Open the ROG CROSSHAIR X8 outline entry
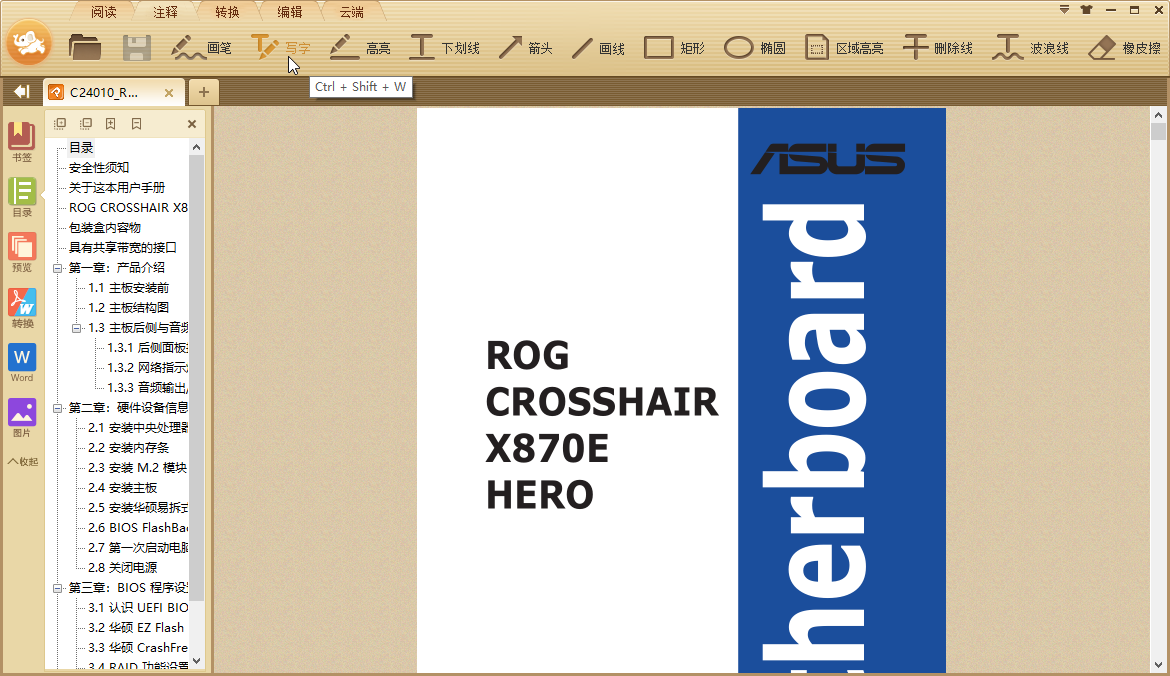This screenshot has width=1170, height=676. (128, 207)
